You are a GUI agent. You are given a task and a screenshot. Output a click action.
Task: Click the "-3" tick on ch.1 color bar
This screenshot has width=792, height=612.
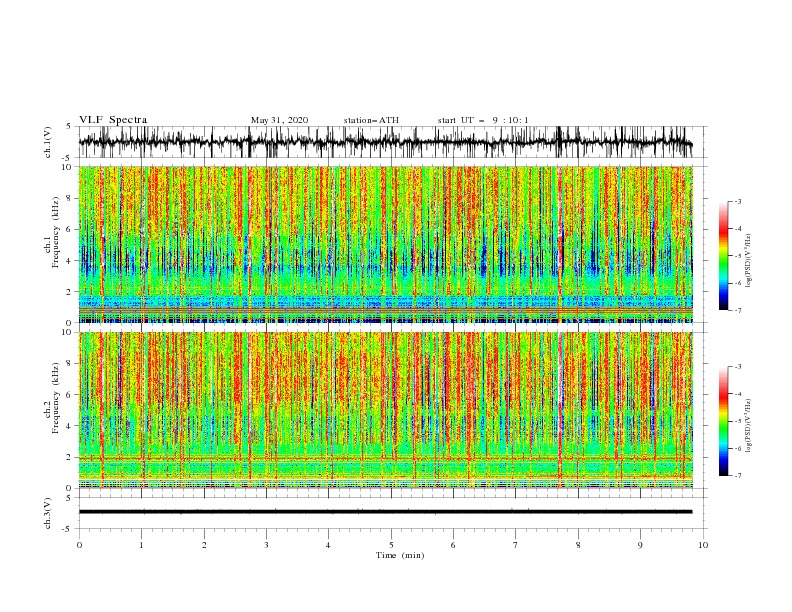738,201
